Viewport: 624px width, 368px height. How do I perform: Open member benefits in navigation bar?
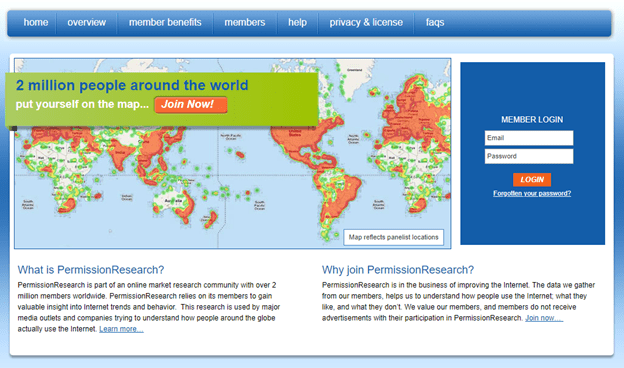point(165,22)
